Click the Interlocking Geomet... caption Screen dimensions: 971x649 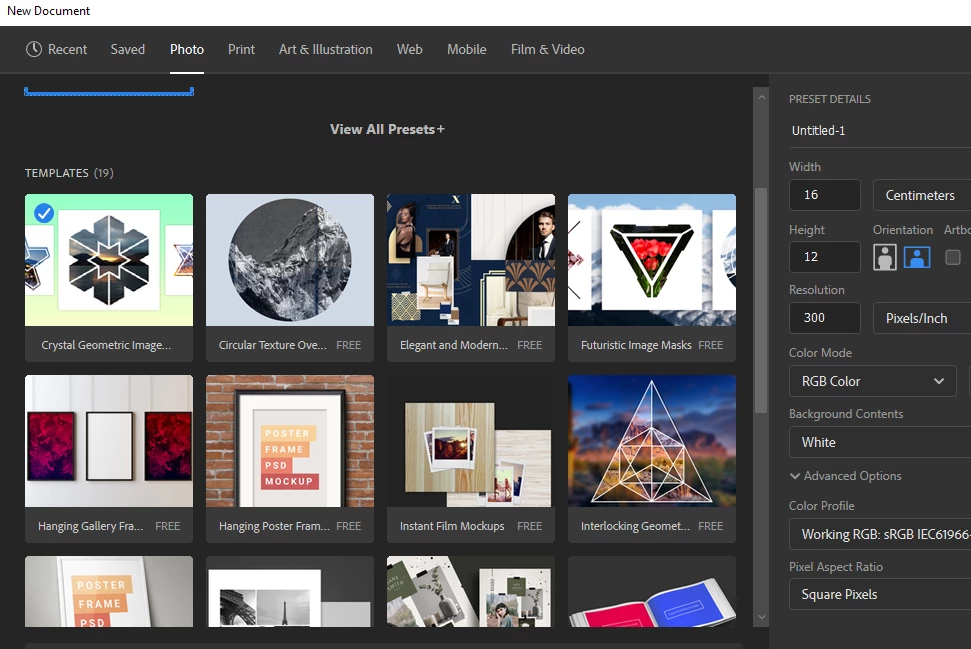(635, 526)
